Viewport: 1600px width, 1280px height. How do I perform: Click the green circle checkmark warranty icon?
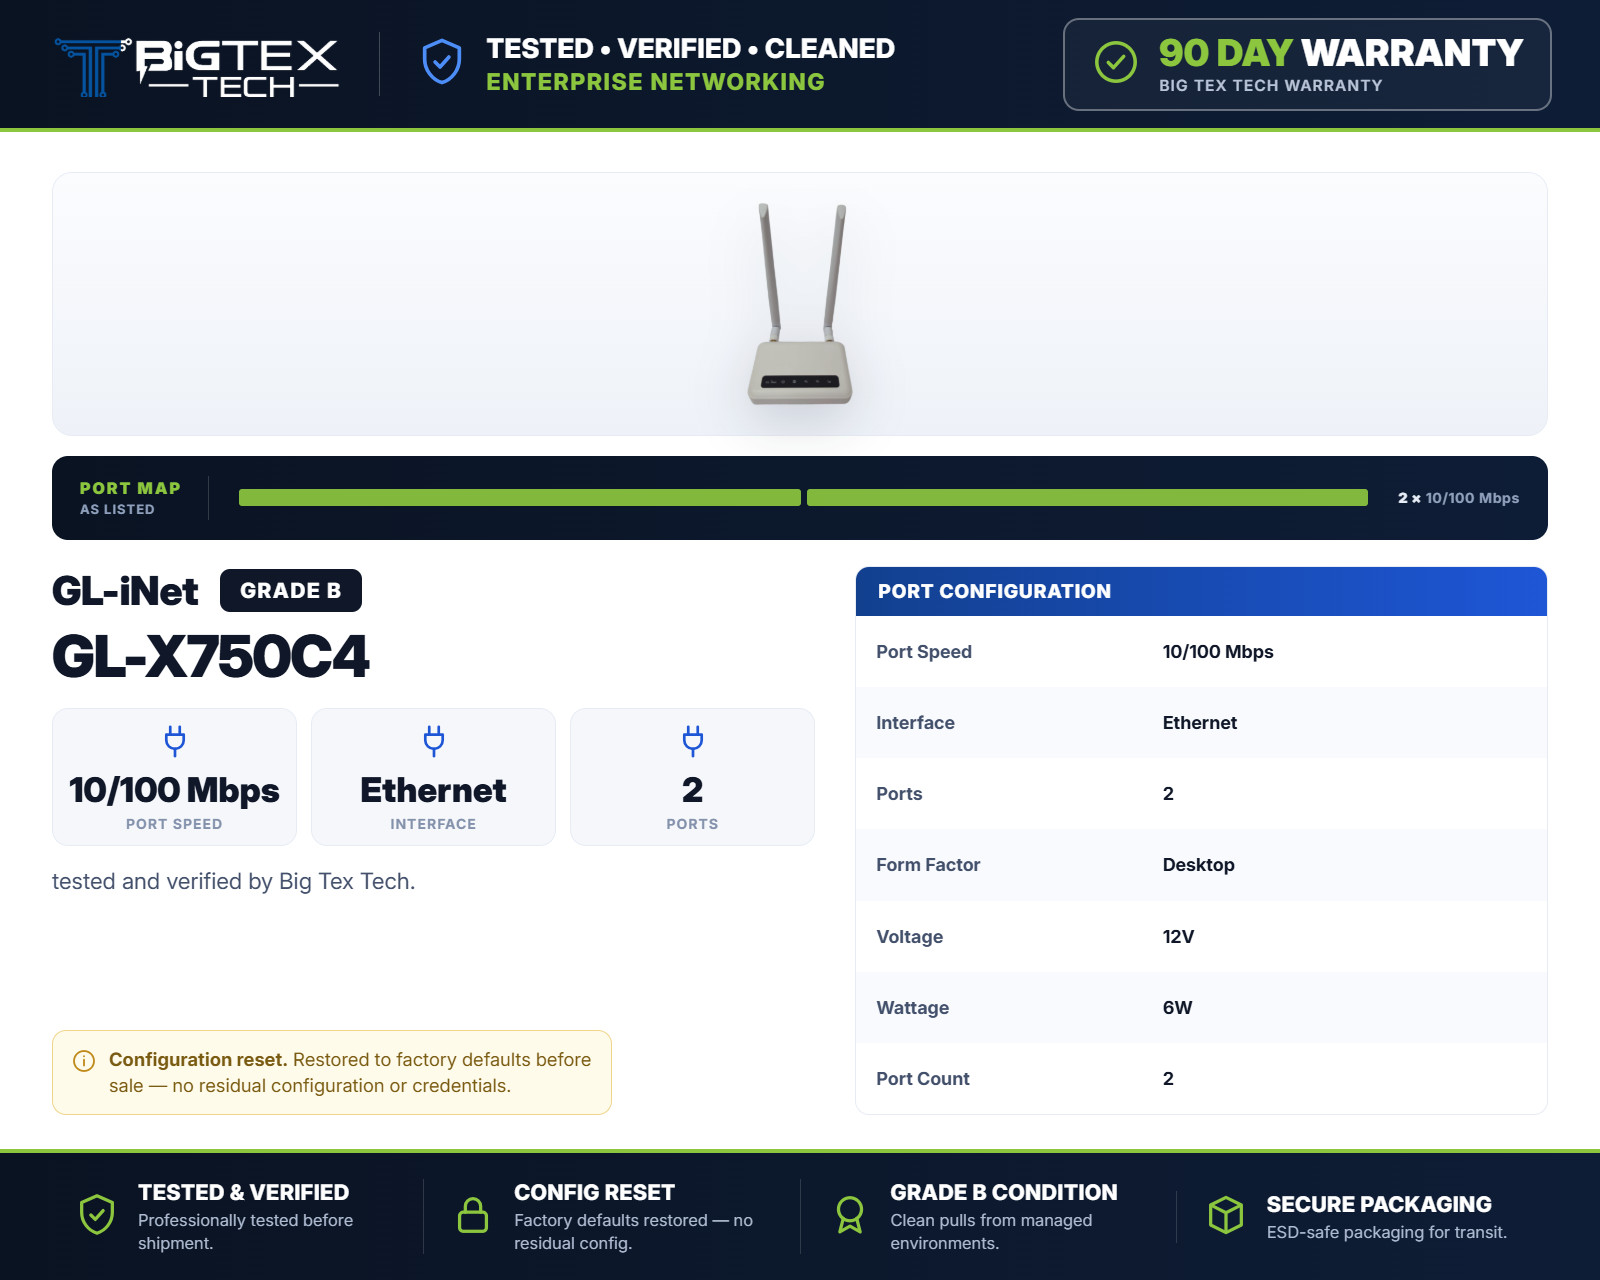pos(1116,63)
